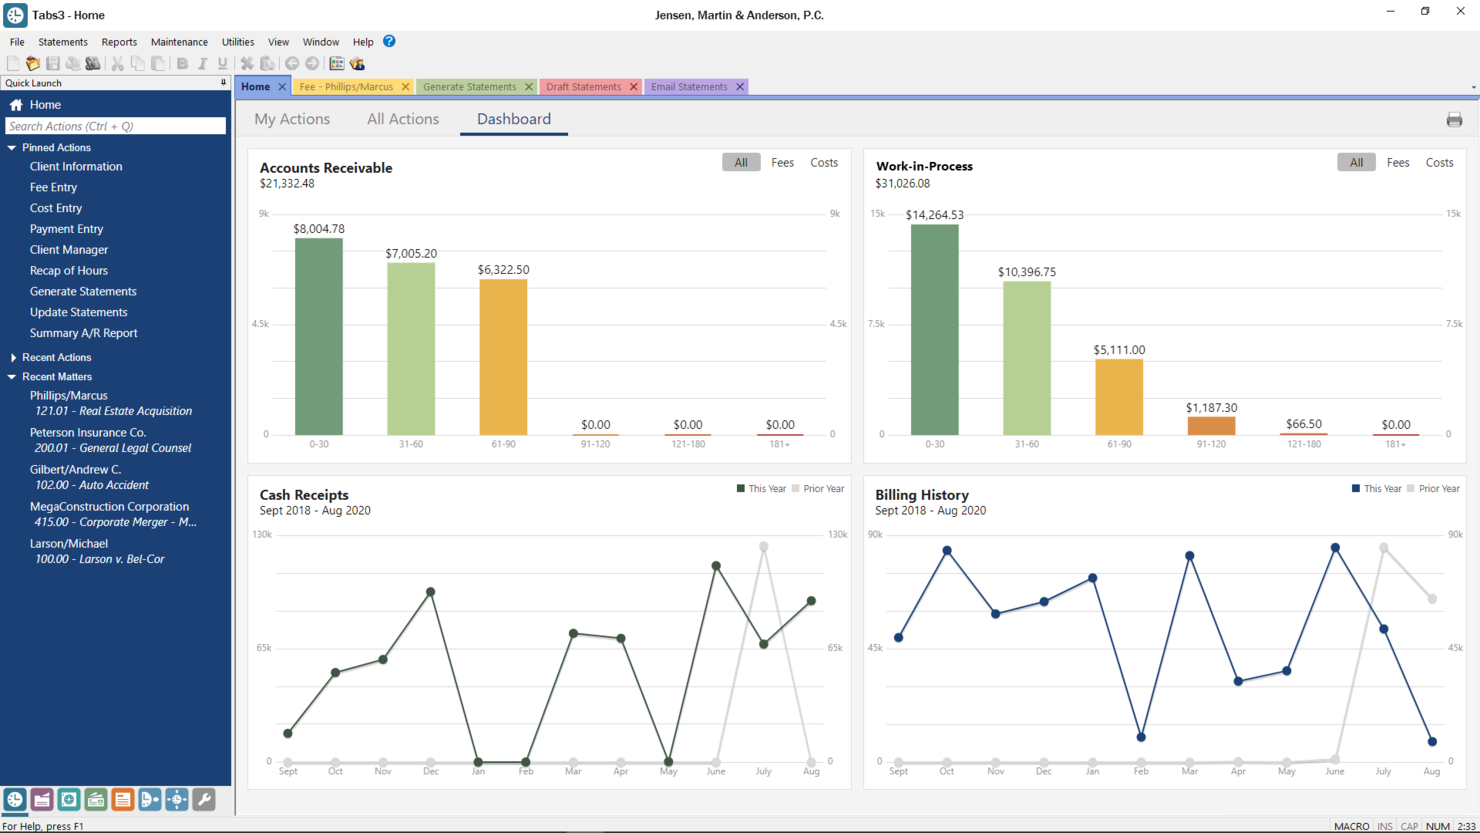Click the blue clock icon in bottom launcher
The height and width of the screenshot is (833, 1480).
[x=15, y=799]
